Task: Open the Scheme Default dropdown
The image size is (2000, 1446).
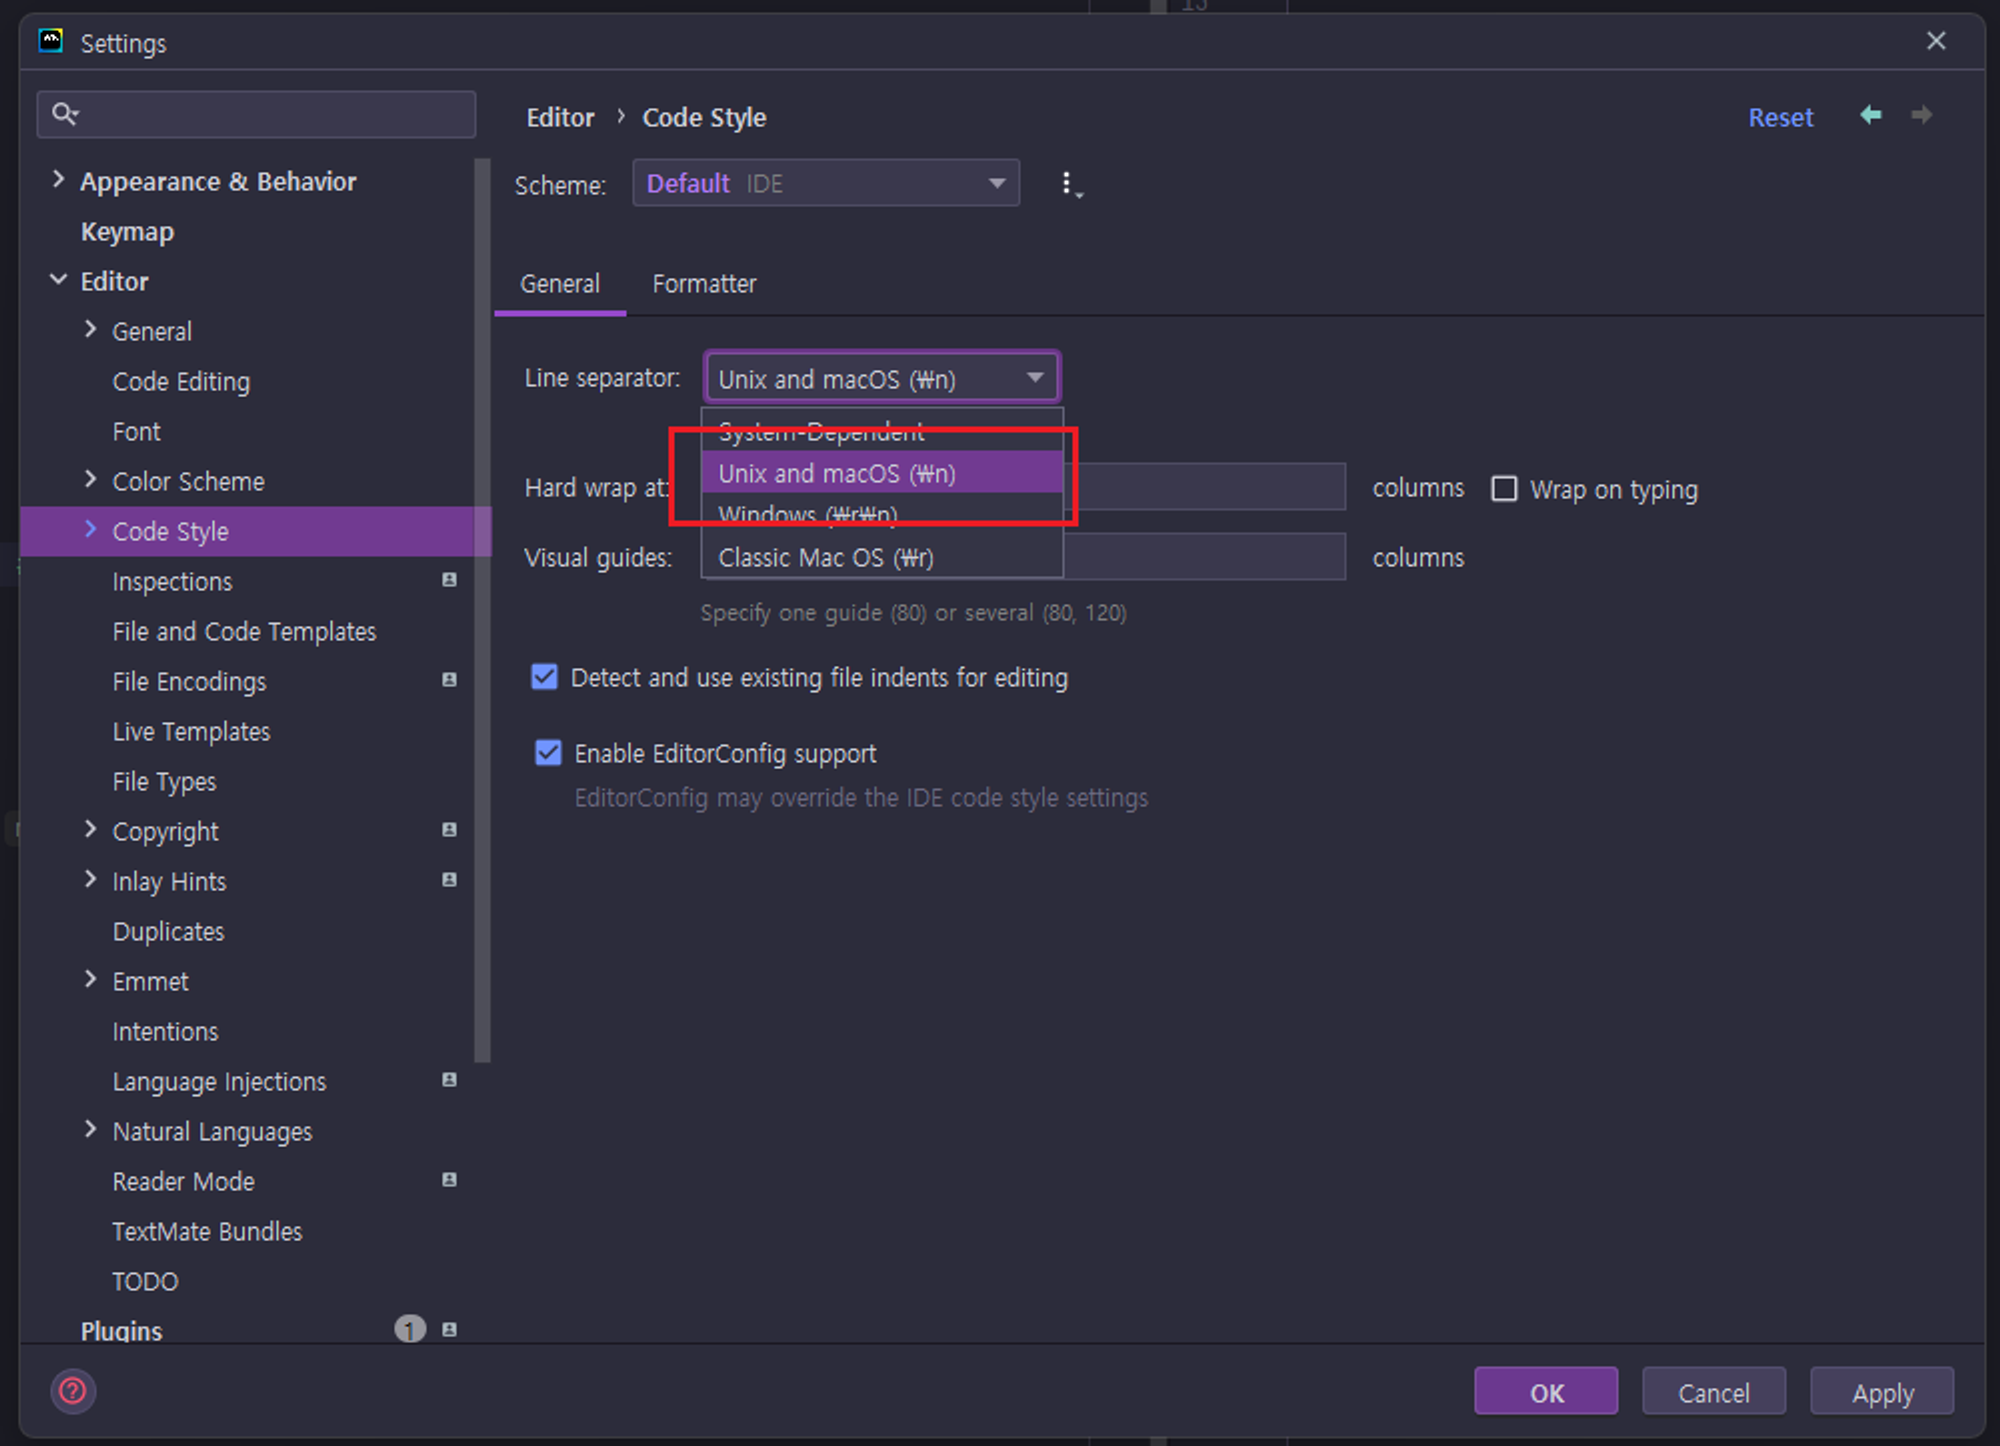Action: click(826, 184)
